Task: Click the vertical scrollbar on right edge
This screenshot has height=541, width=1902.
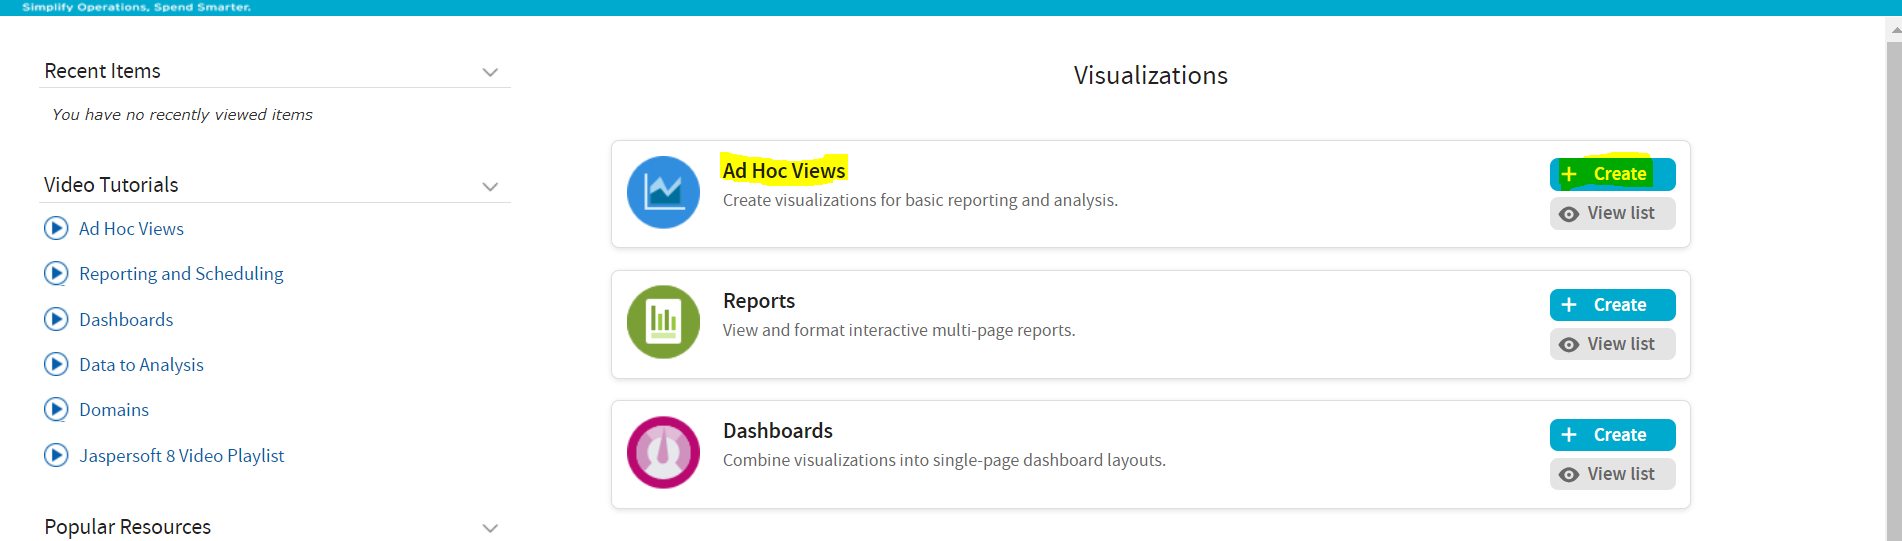Action: pos(1893,280)
